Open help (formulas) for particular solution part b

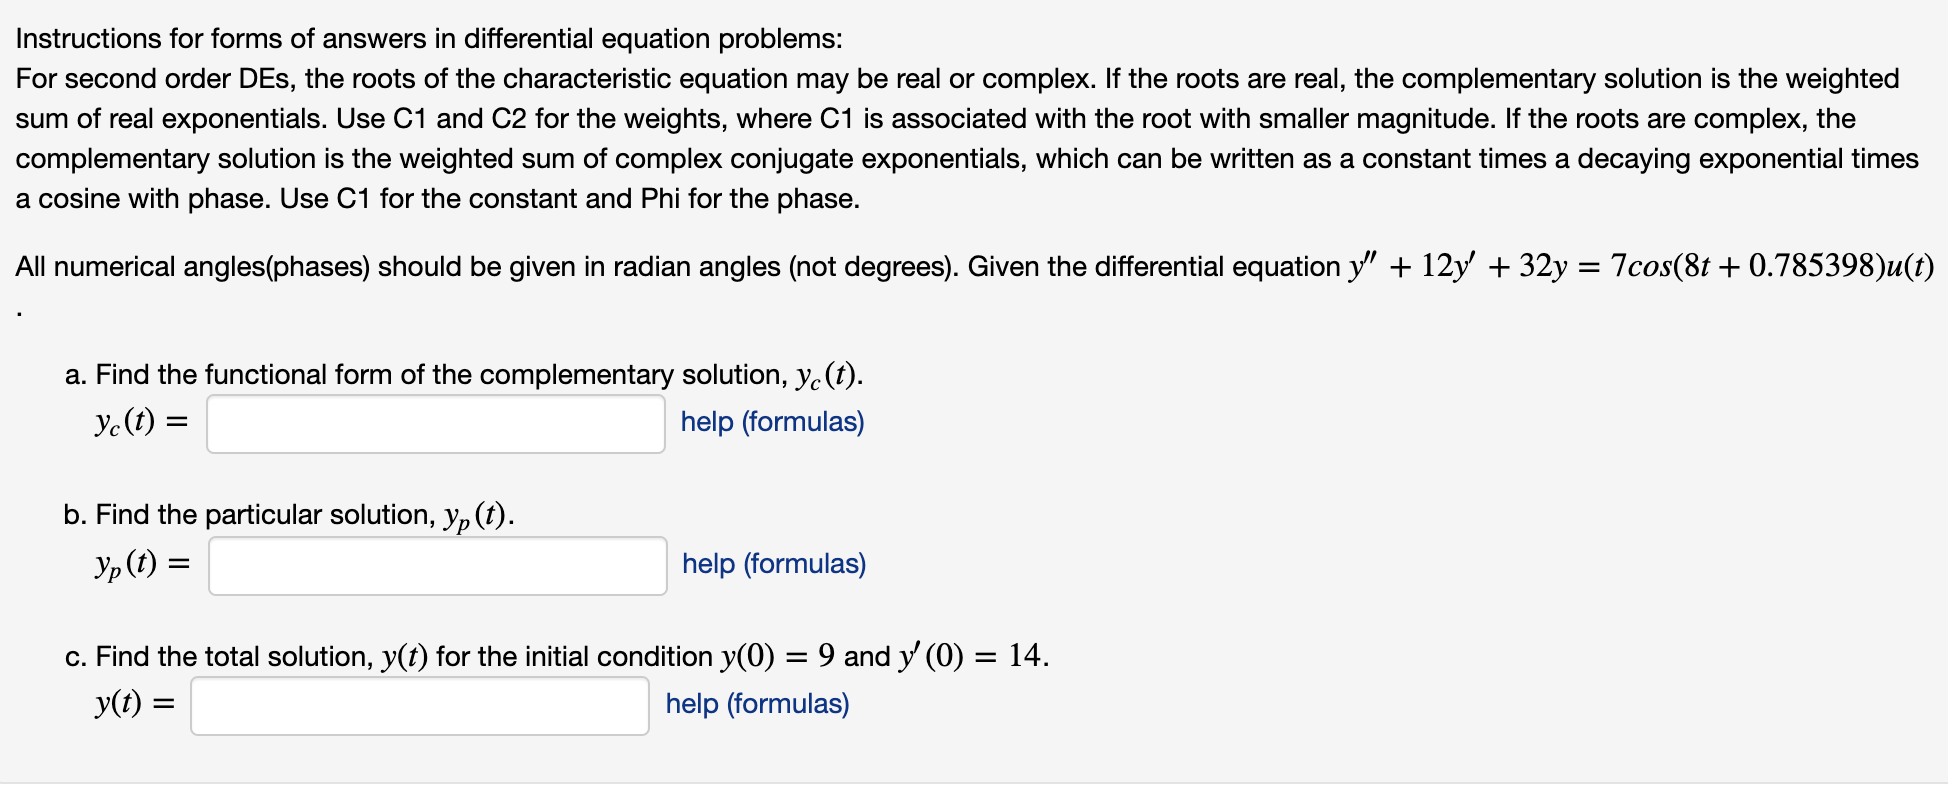pyautogui.click(x=771, y=564)
